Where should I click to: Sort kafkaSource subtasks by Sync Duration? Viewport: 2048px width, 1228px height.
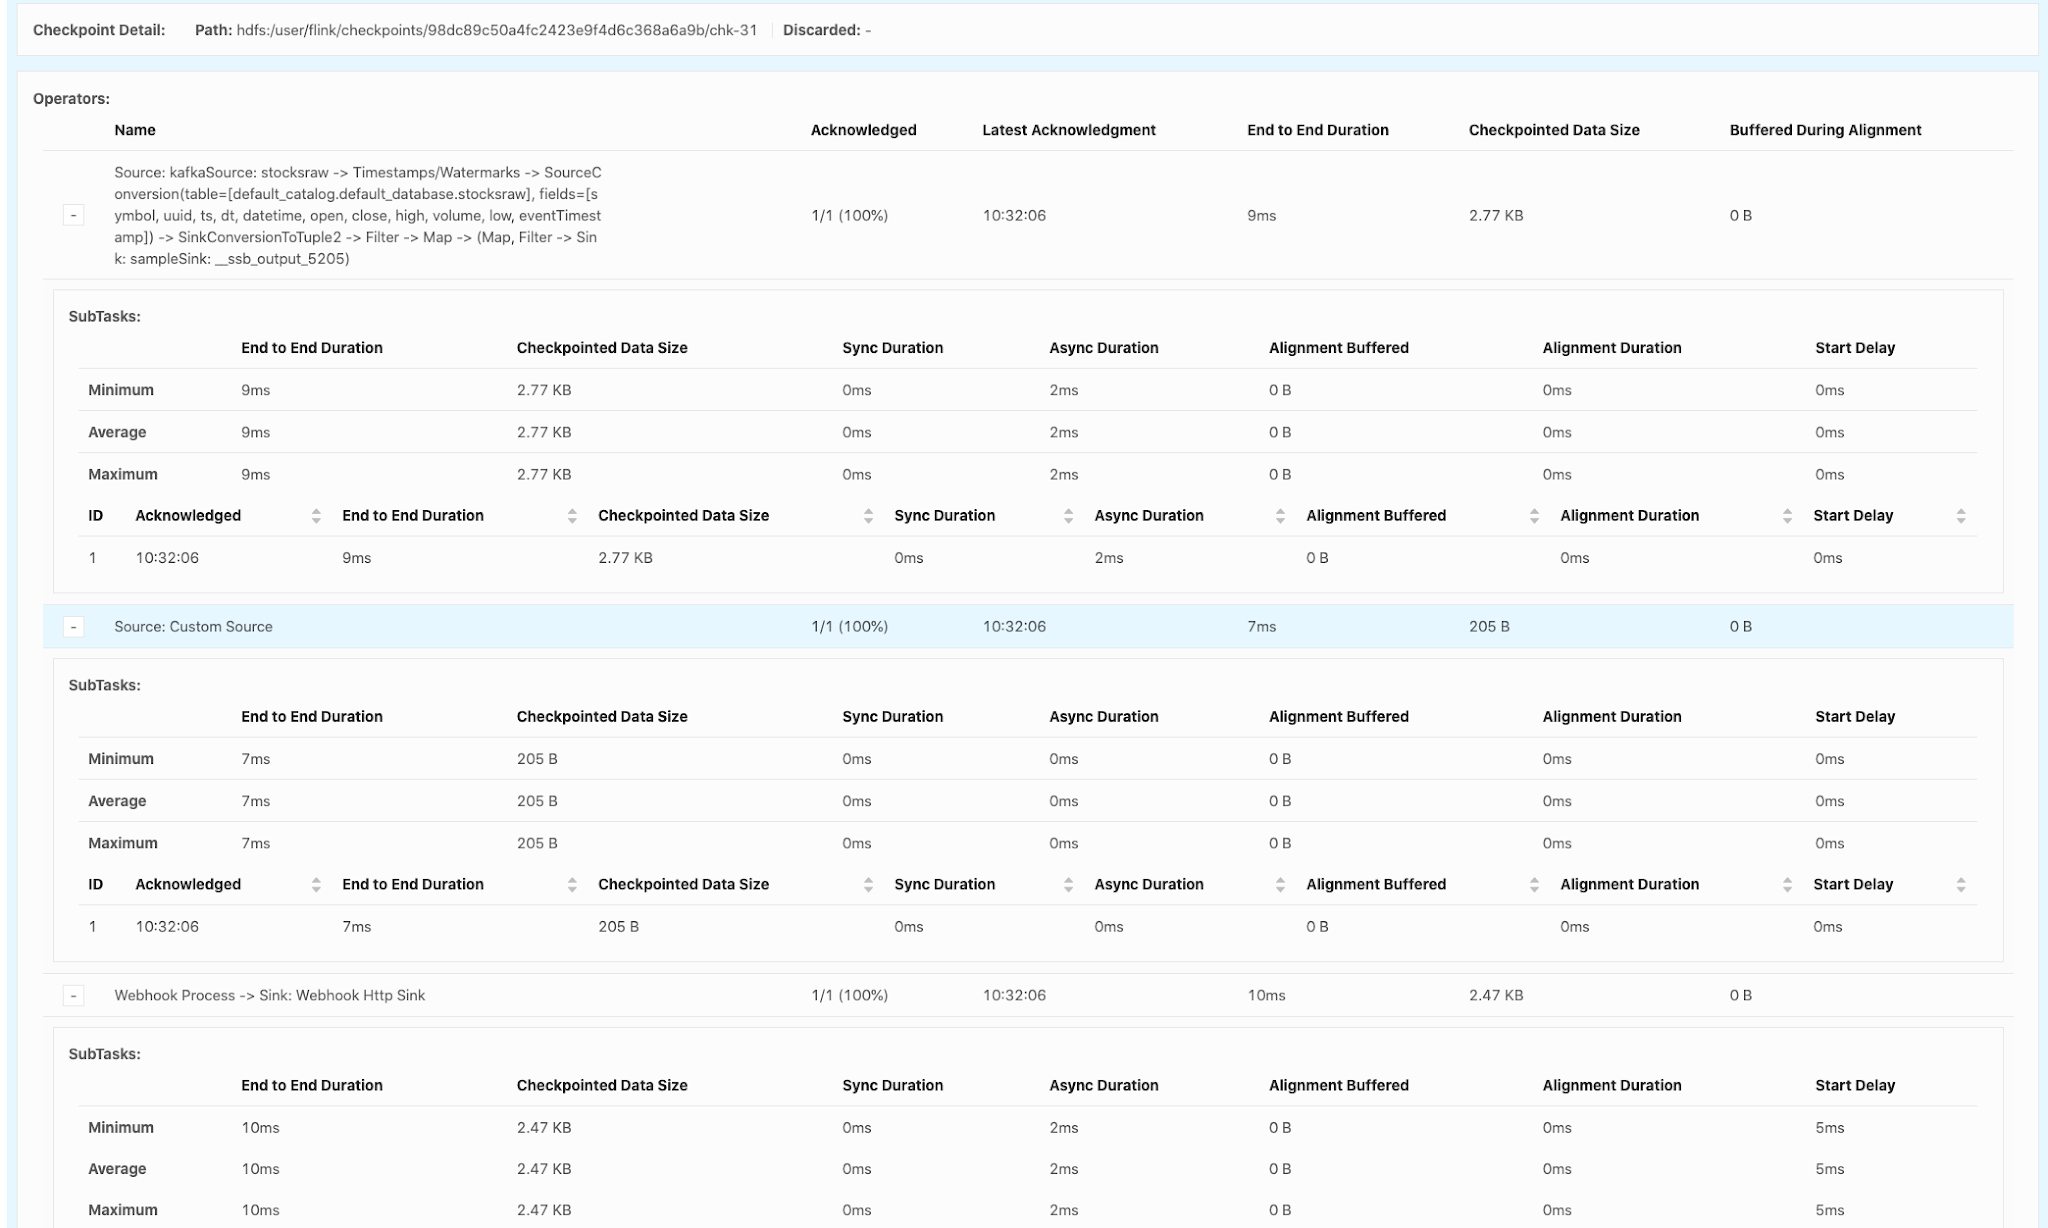tap(1068, 516)
